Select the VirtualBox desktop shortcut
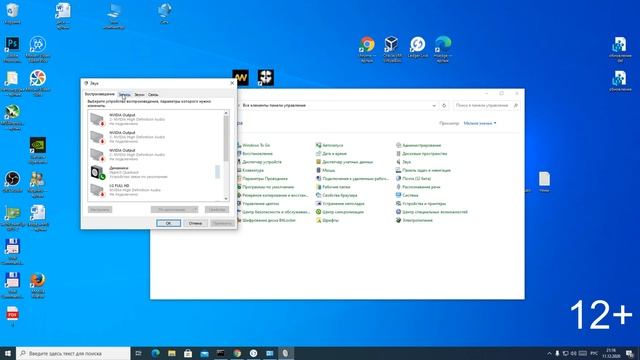640x360 pixels. coord(392,49)
